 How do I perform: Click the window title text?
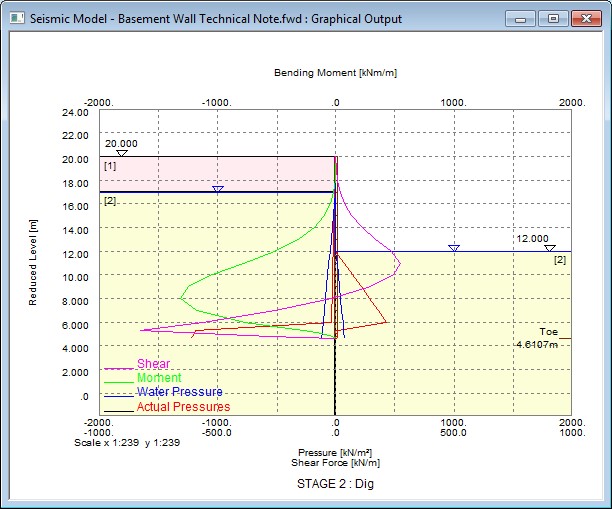pos(216,19)
